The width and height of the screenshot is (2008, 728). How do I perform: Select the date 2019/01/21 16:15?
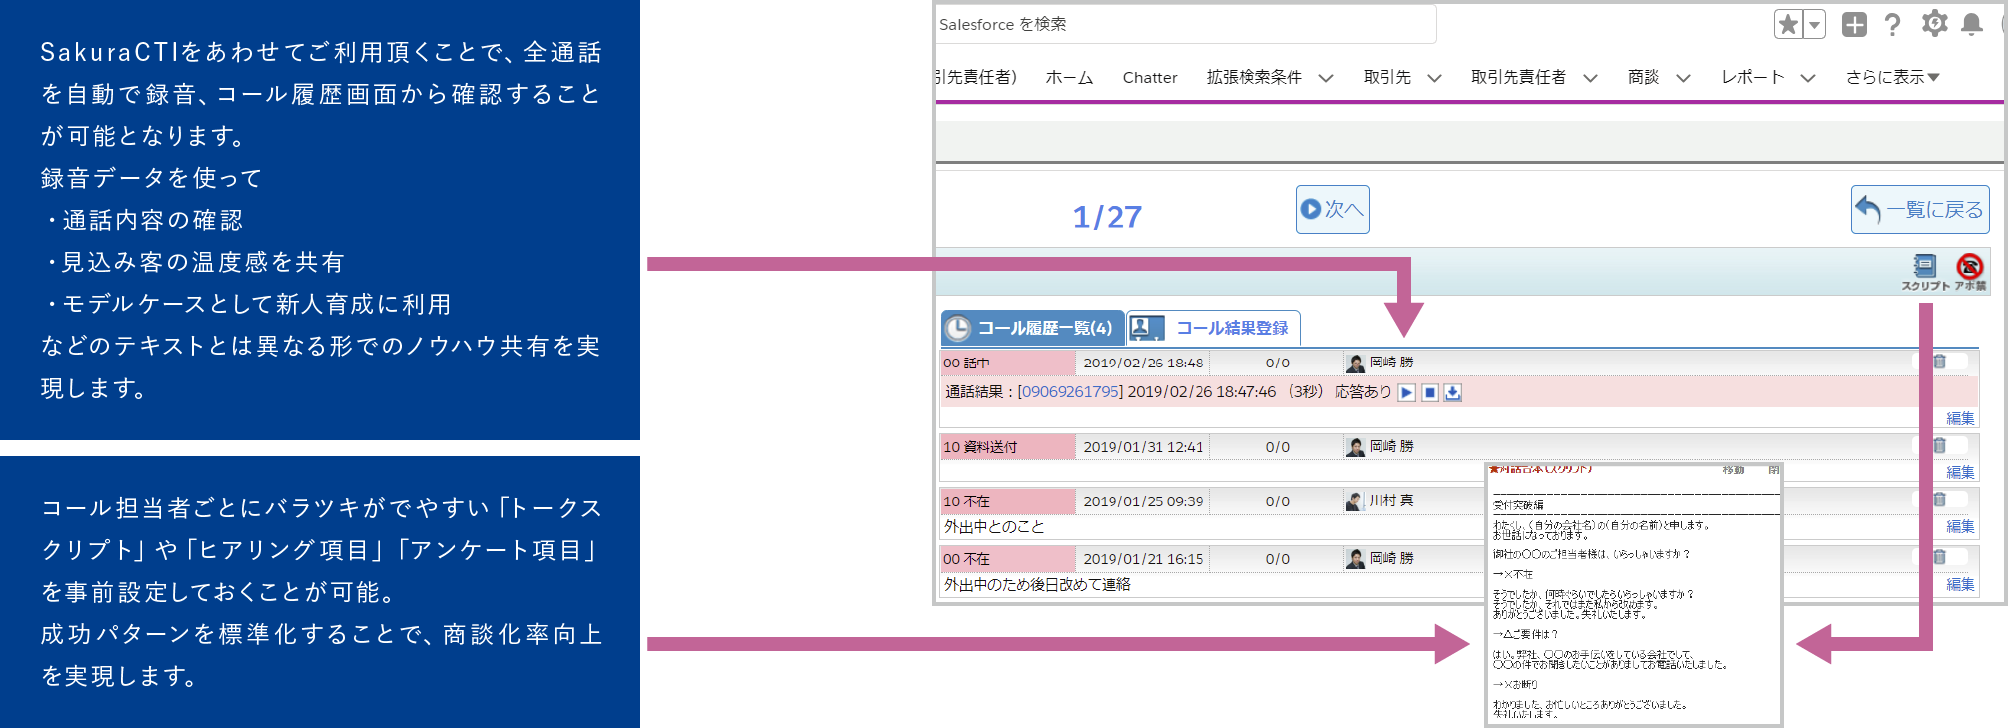coord(1143,559)
